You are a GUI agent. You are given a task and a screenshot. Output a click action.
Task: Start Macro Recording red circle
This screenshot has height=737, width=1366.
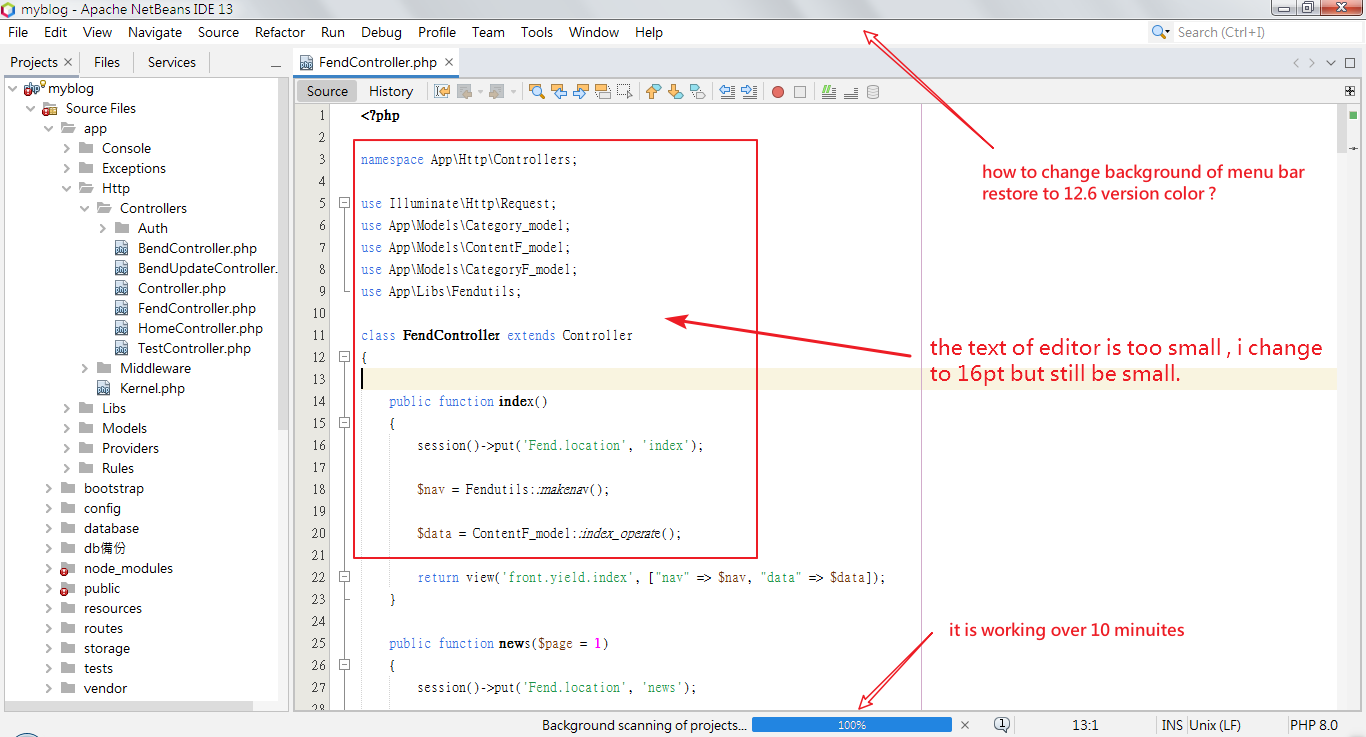(778, 92)
